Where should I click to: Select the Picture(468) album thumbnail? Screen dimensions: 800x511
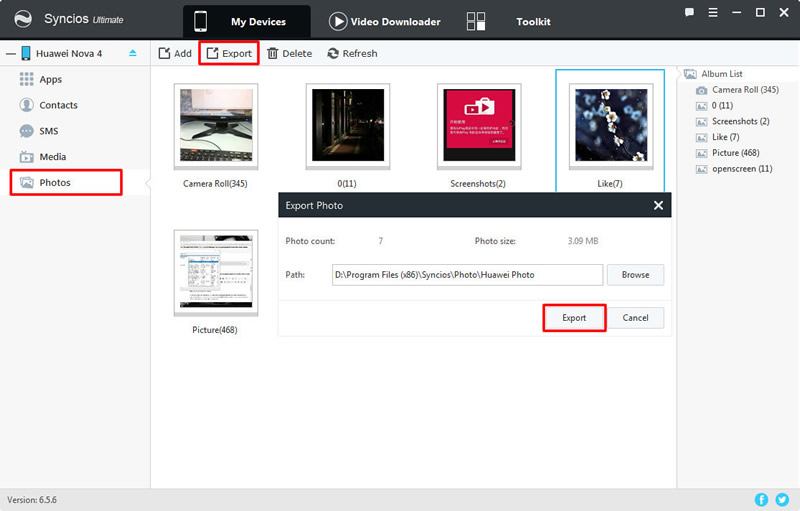tap(216, 272)
